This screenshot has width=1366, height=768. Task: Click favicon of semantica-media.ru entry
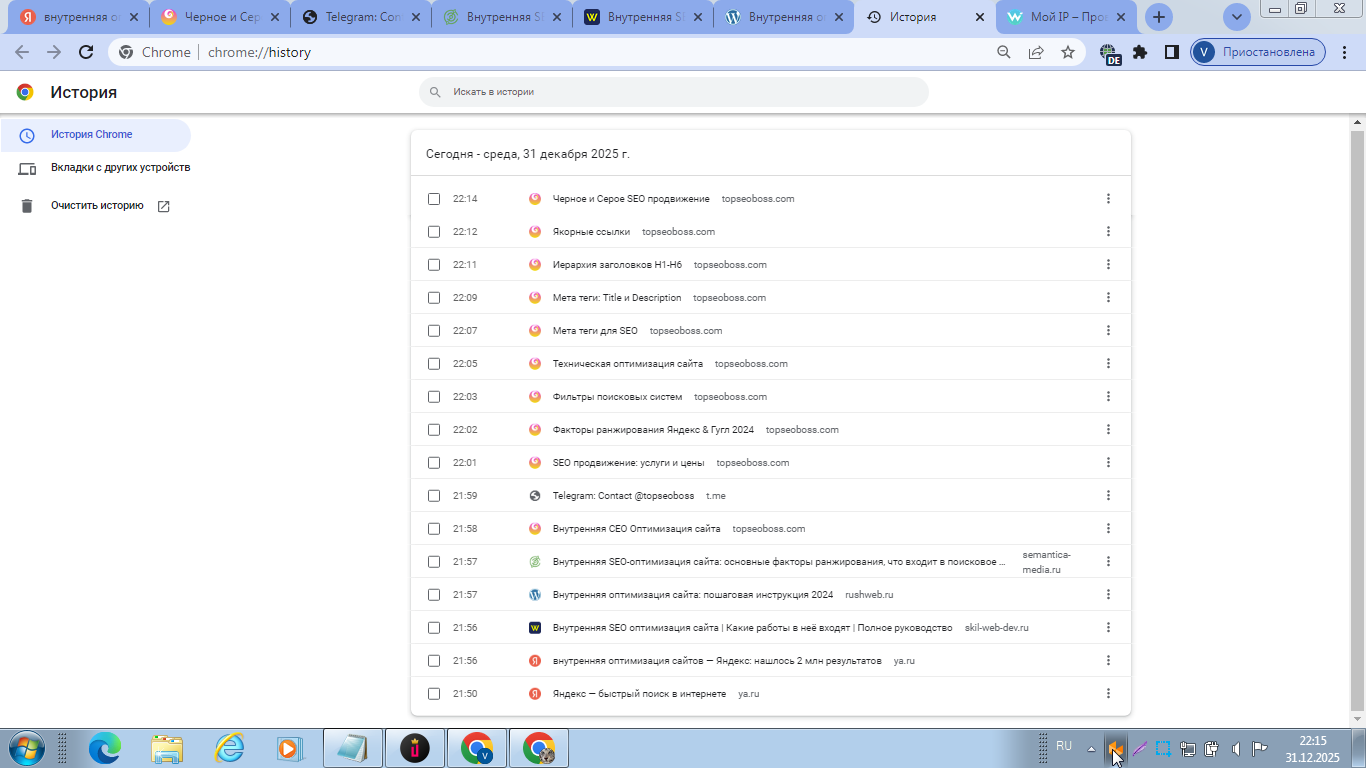535,562
